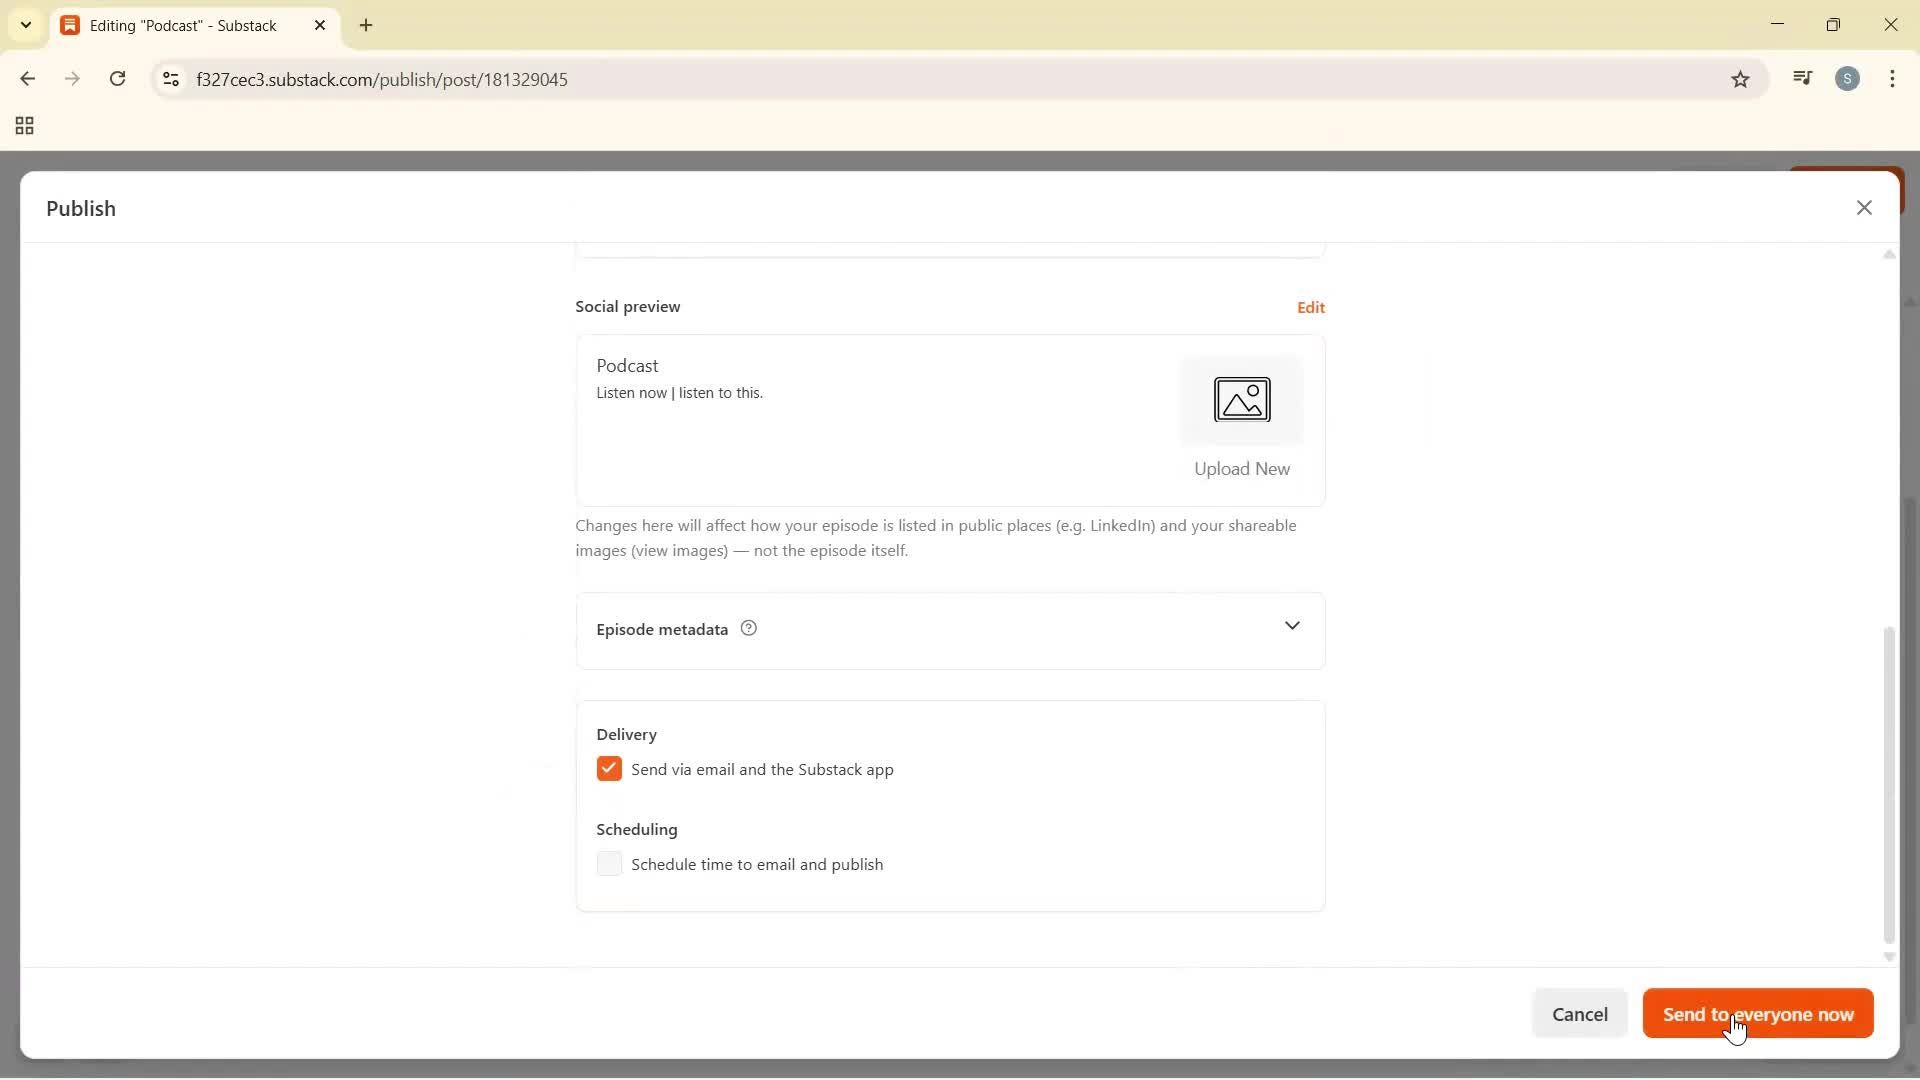Click the browser back arrow

tap(27, 79)
